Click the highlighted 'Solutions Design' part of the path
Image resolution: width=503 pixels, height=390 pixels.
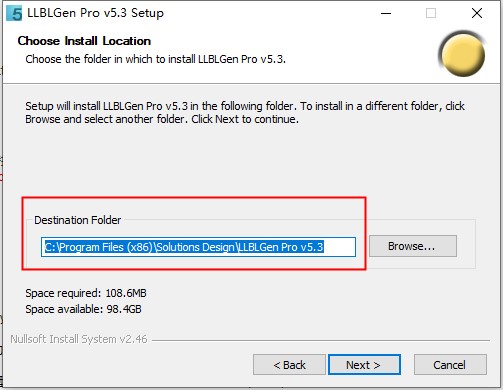point(196,247)
